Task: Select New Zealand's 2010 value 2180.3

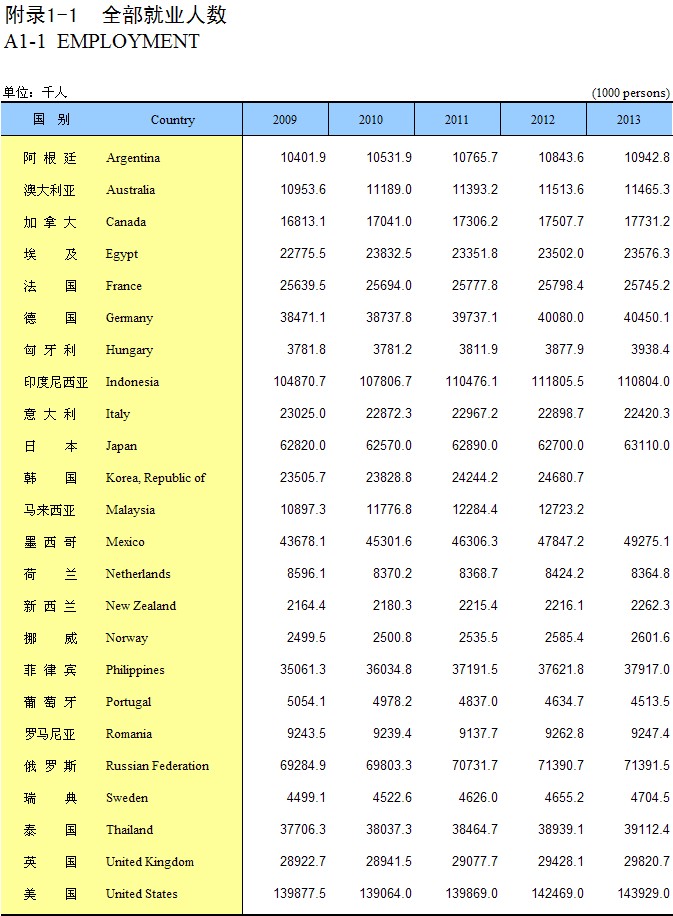Action: (391, 606)
